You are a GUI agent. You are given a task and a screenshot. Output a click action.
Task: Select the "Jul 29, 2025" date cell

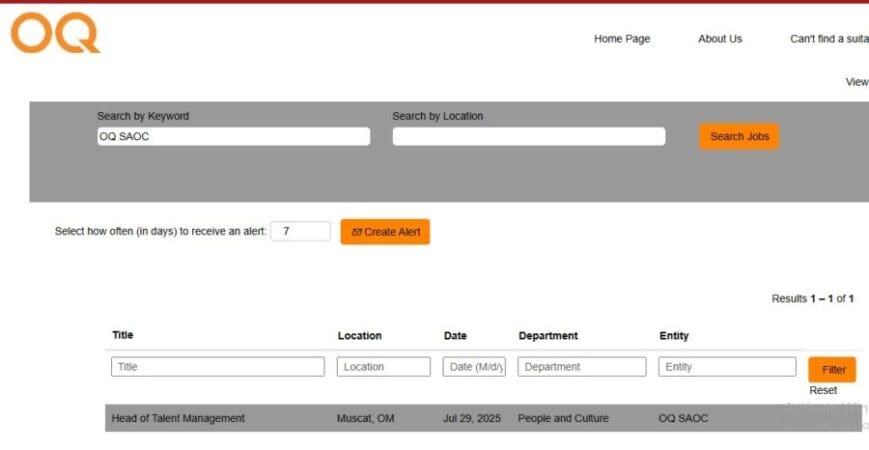472,418
